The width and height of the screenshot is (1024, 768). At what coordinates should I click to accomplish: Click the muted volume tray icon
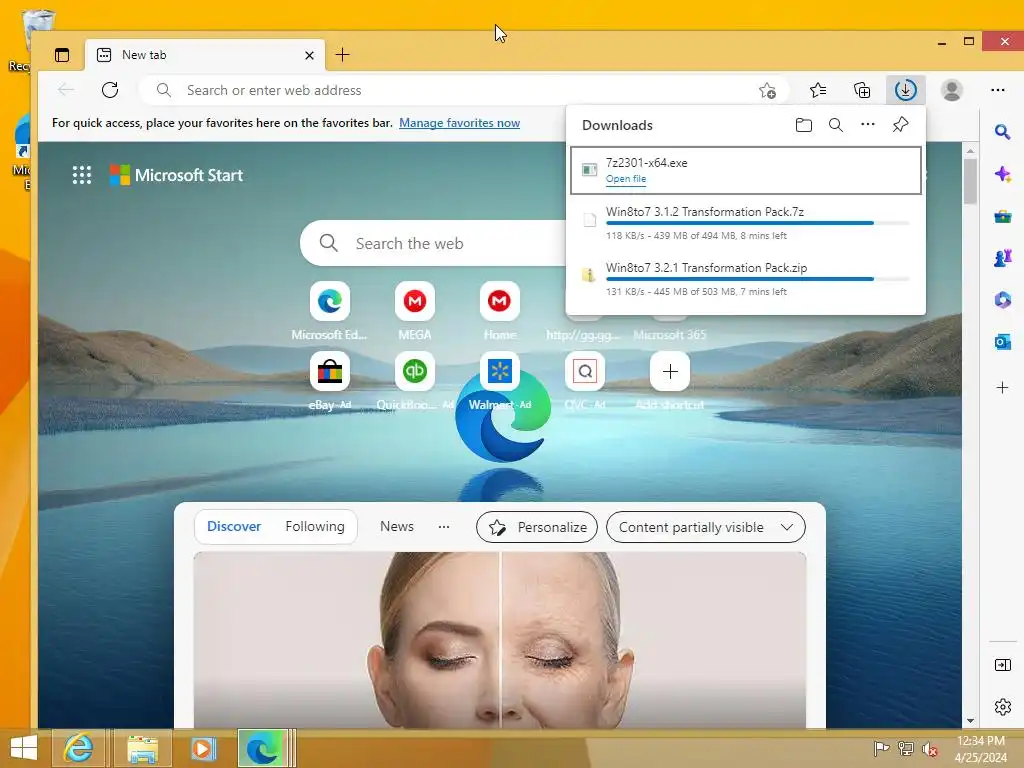pos(930,749)
